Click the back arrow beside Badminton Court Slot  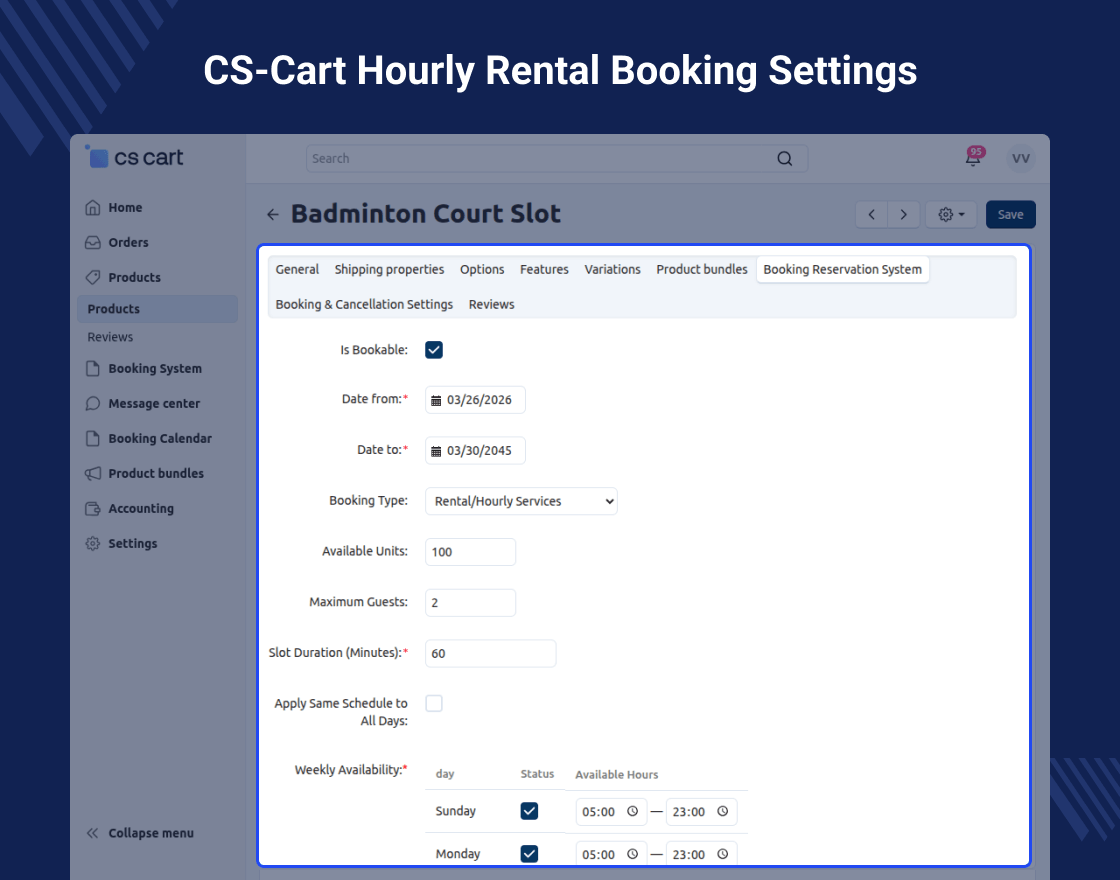[x=273, y=215]
